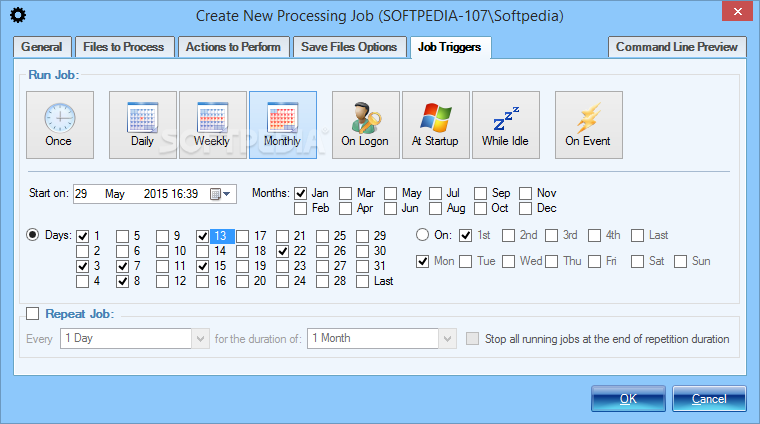760x424 pixels.
Task: Switch to the General tab
Action: point(42,47)
